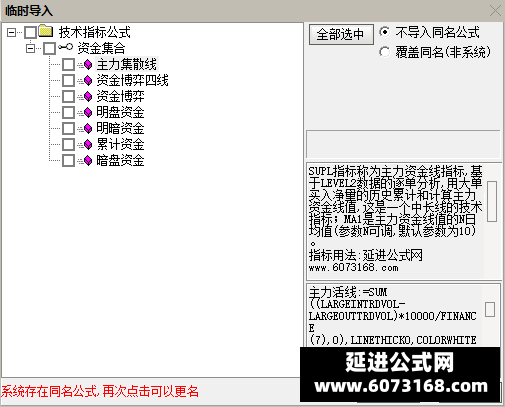505x407 pixels.
Task: Click the key icon next to 资金集合
Action: 65,47
